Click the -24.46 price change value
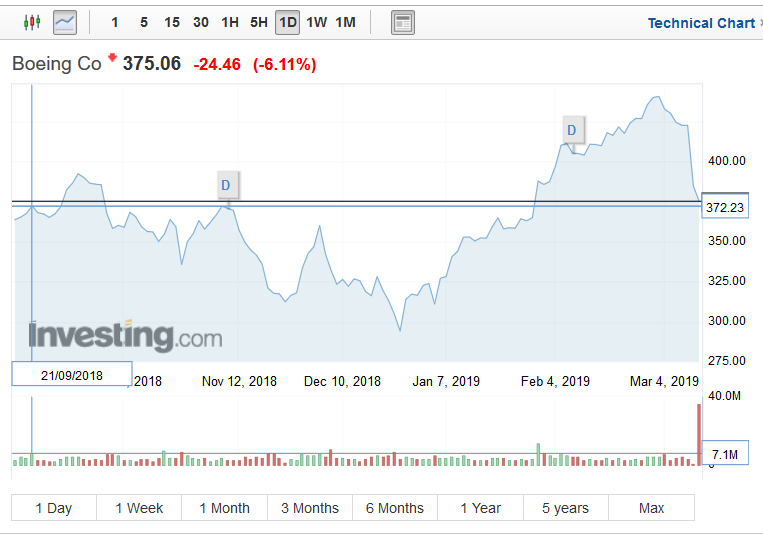The image size is (763, 537). coord(217,64)
